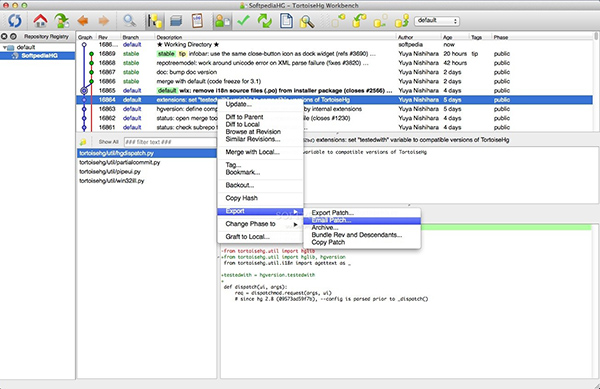Click the incoming changesets icon
The height and width of the screenshot is (389, 600).
[x=338, y=21]
